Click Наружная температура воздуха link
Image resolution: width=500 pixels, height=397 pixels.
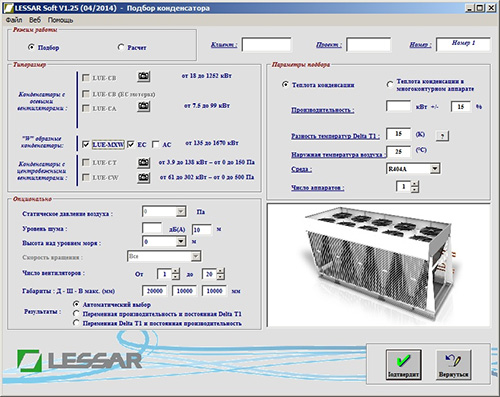338,155
